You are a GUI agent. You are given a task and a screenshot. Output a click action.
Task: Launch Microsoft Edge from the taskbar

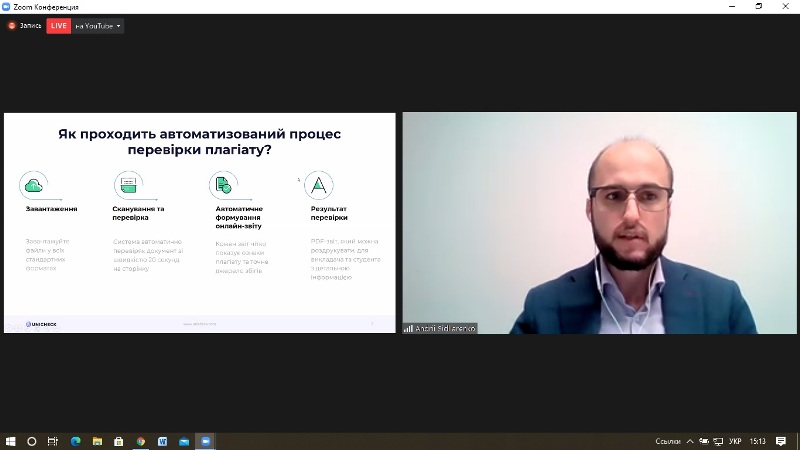click(x=76, y=441)
